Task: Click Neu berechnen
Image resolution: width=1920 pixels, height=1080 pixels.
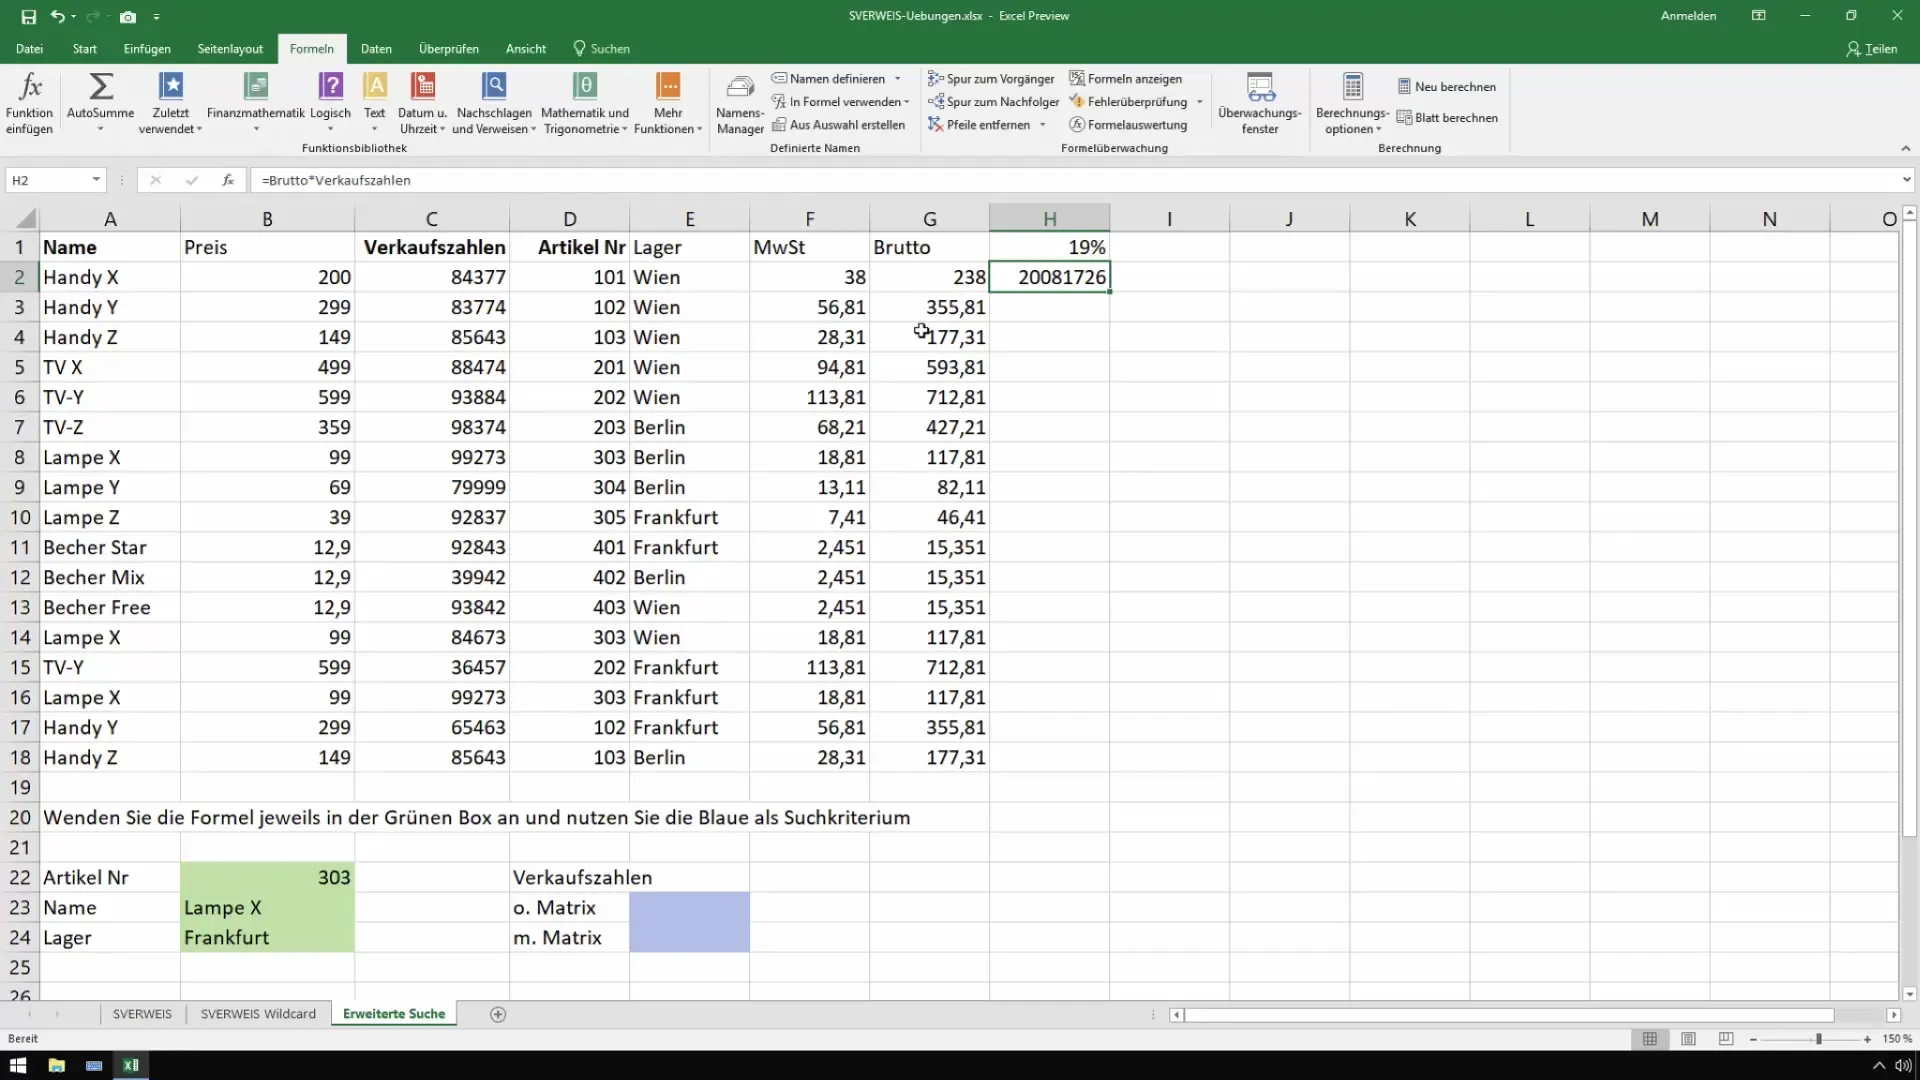Action: point(1447,87)
